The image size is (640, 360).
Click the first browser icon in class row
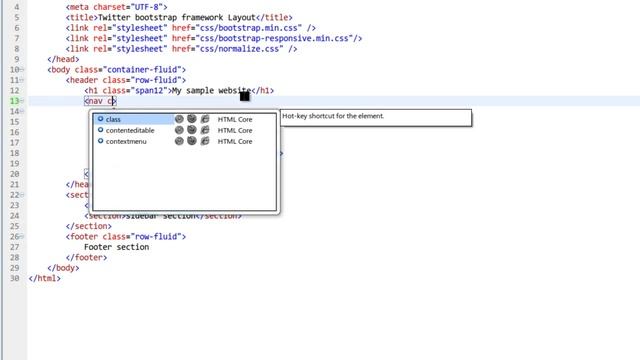coord(179,119)
